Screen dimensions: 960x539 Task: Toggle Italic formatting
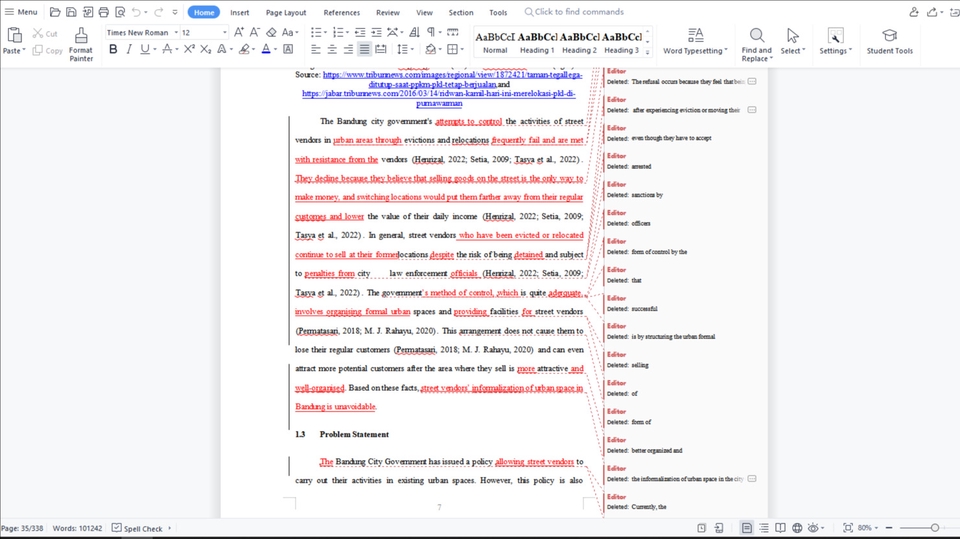click(x=129, y=49)
